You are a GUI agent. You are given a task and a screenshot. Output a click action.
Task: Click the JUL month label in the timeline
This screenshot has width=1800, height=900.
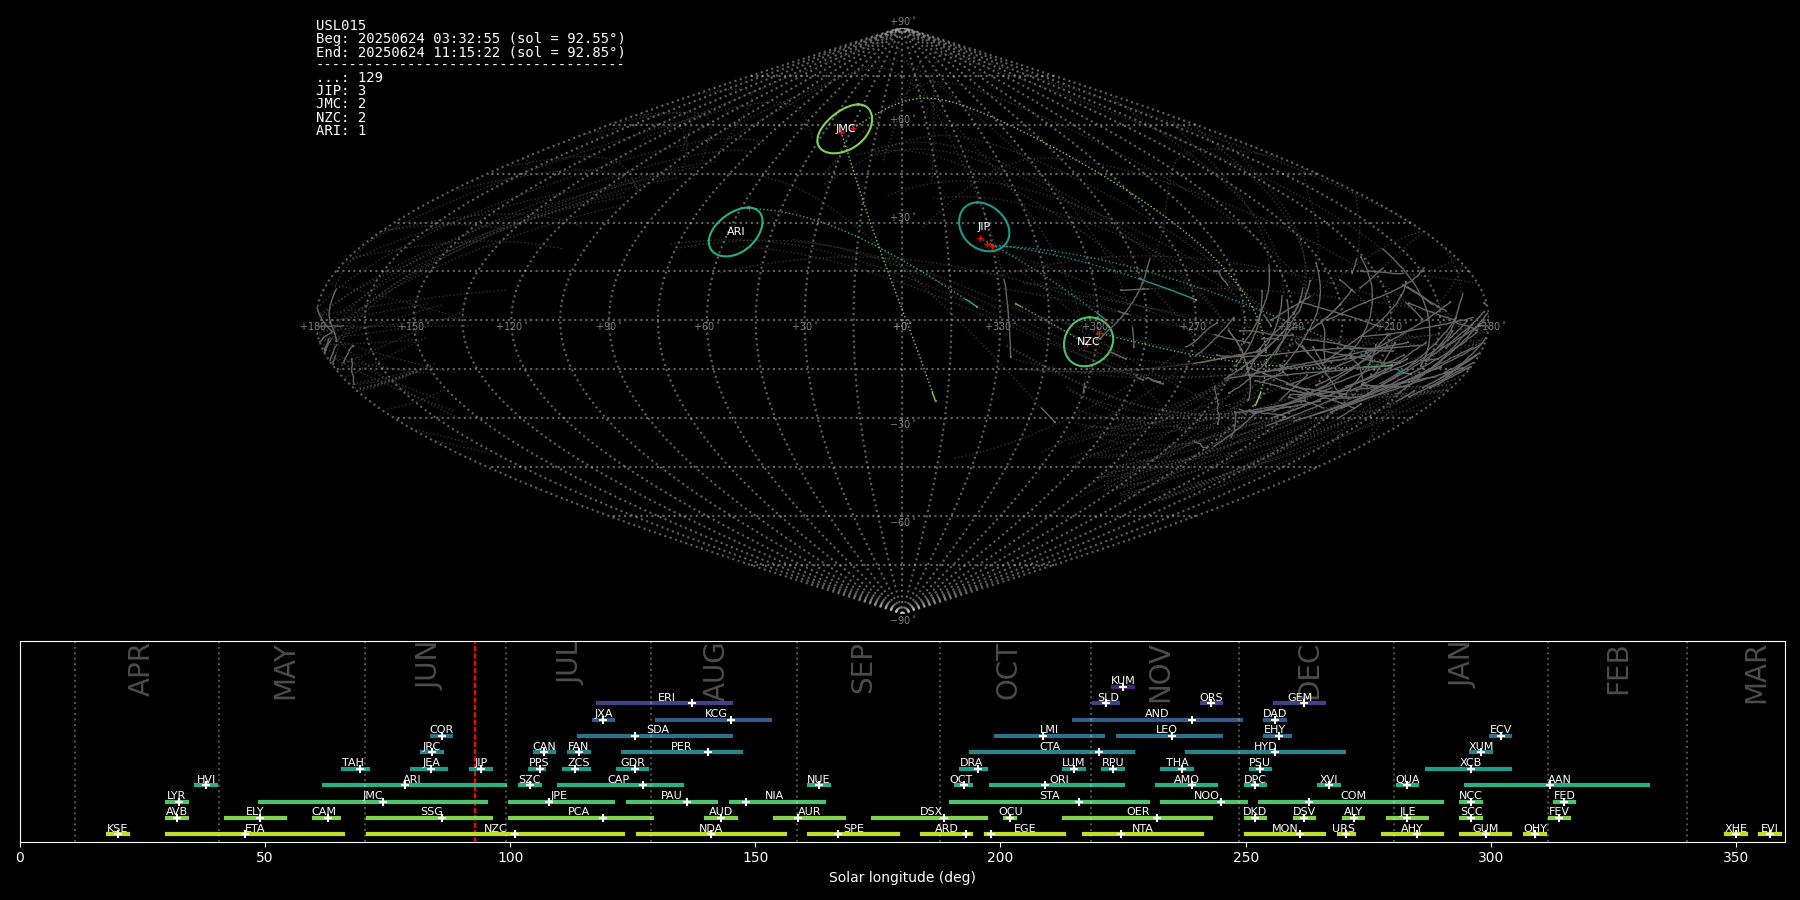pos(568,663)
